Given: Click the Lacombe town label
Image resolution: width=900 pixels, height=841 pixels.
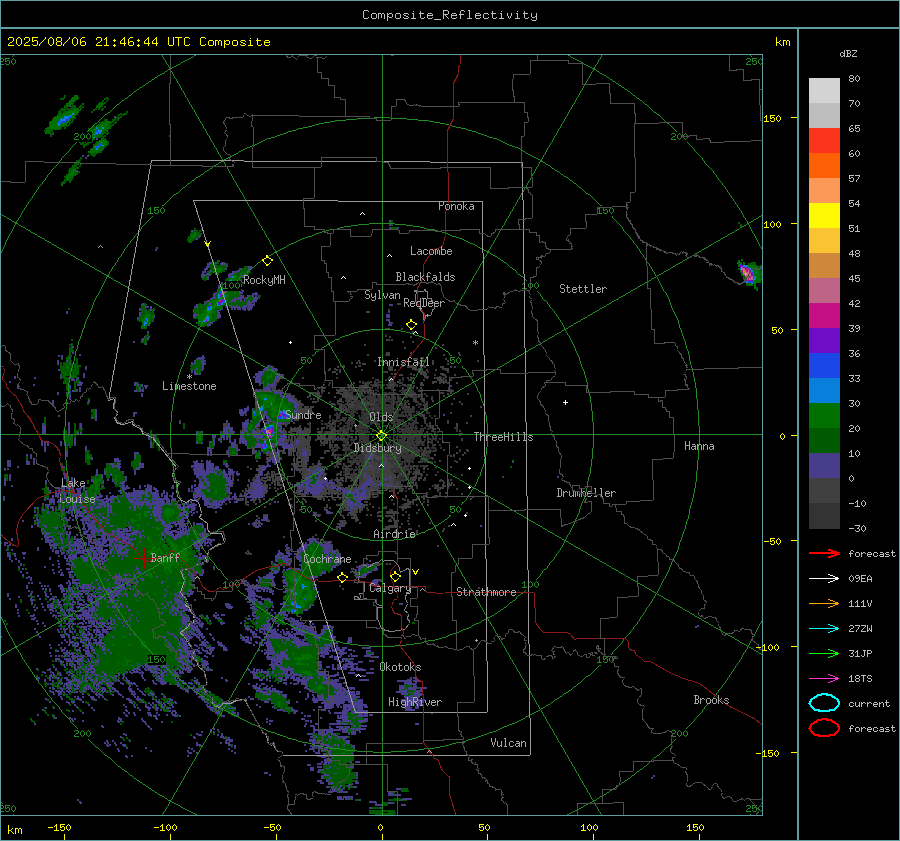Looking at the screenshot, I should pos(431,251).
